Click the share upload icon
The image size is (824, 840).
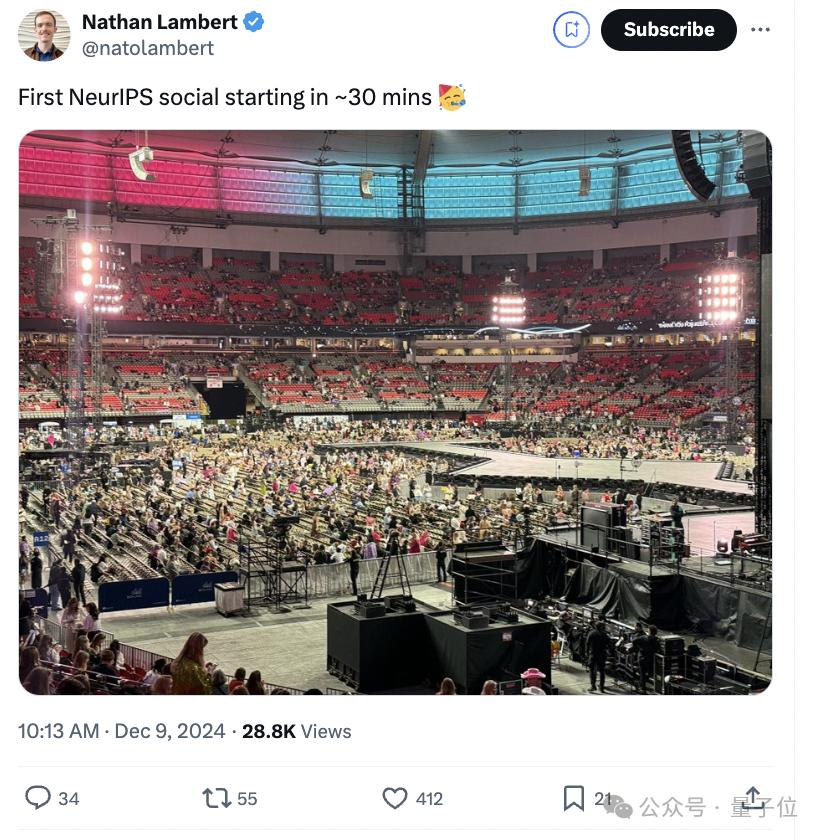754,798
